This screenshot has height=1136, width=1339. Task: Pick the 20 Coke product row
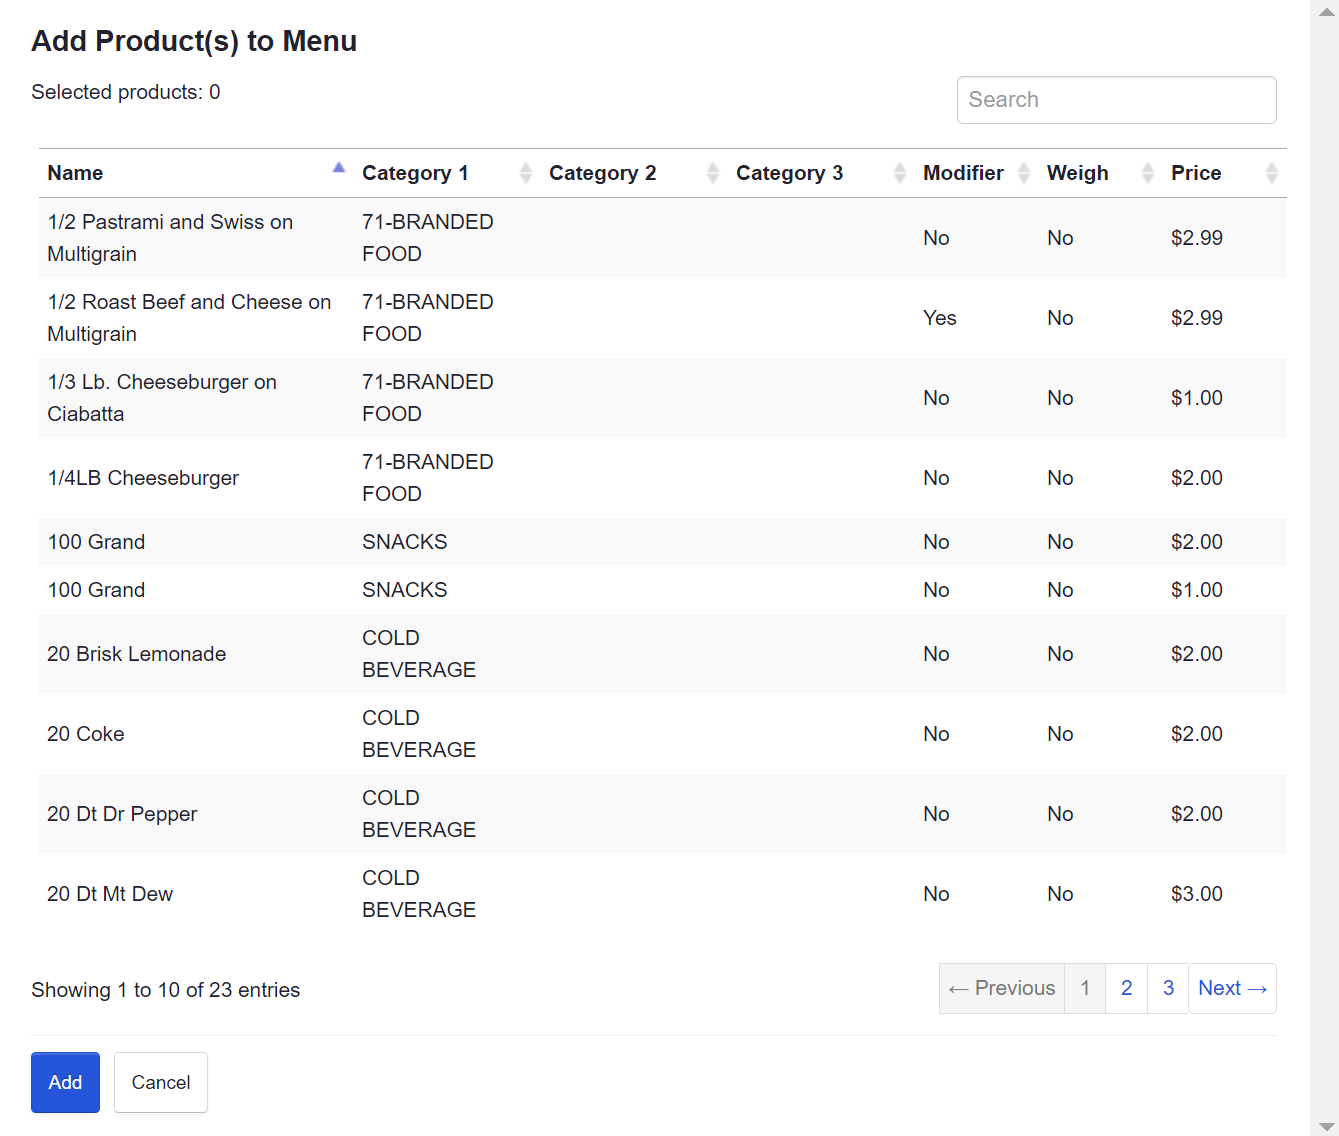coord(86,734)
